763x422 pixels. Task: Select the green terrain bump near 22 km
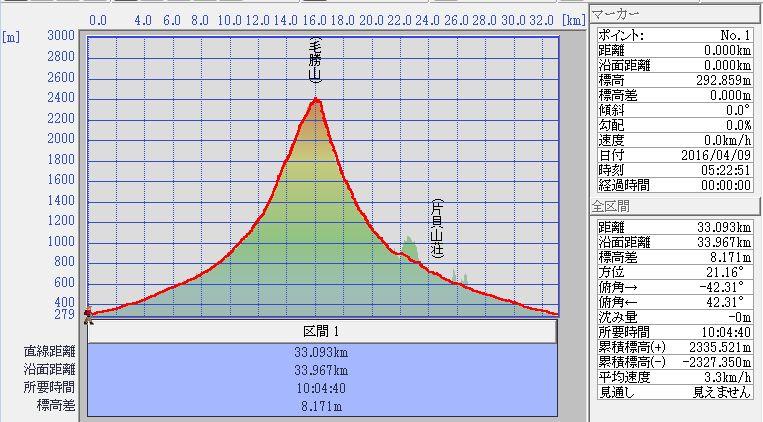[x=409, y=245]
